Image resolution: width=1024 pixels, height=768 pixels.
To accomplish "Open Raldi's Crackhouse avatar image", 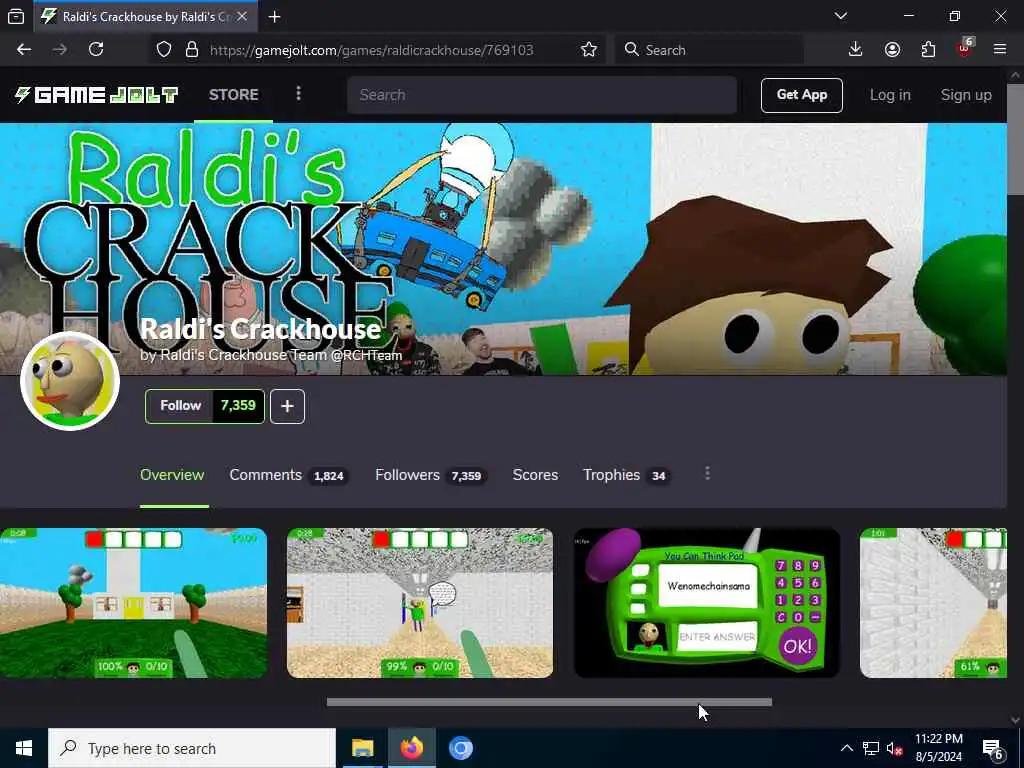I will (70, 381).
